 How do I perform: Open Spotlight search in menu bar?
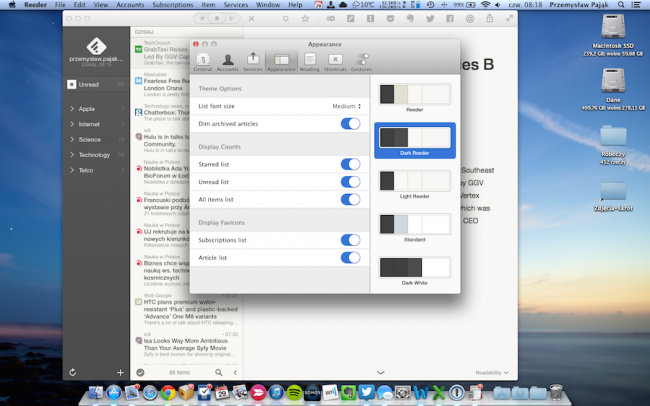(621, 5)
